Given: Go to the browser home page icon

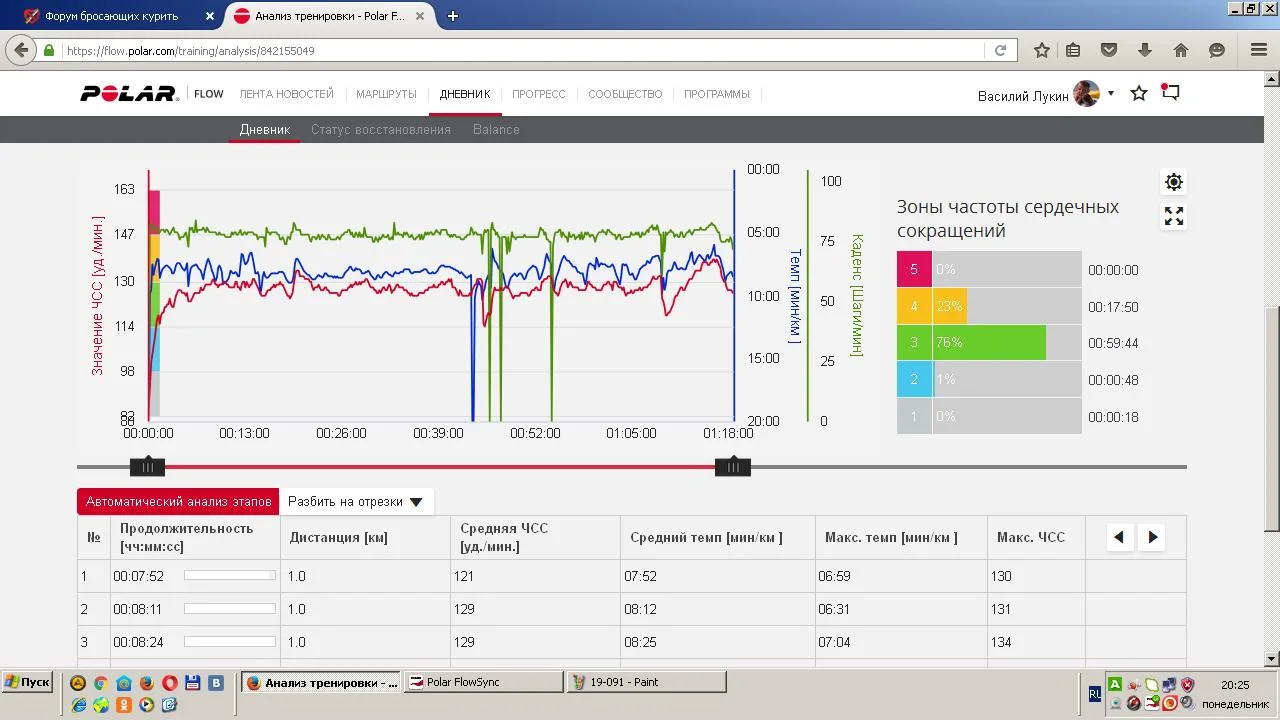Looking at the screenshot, I should pyautogui.click(x=1181, y=50).
